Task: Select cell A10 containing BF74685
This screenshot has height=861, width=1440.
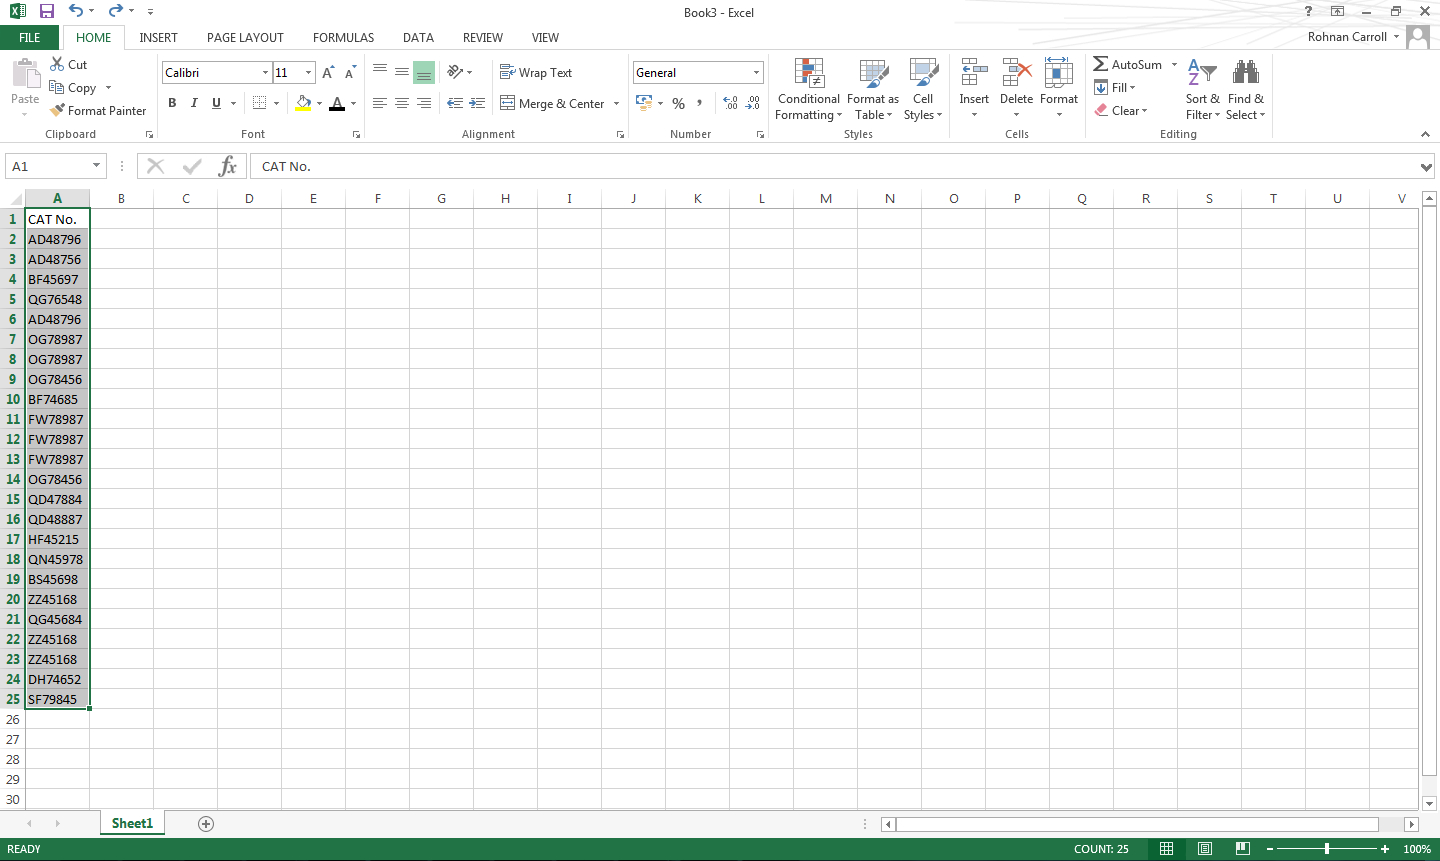Action: pos(57,399)
